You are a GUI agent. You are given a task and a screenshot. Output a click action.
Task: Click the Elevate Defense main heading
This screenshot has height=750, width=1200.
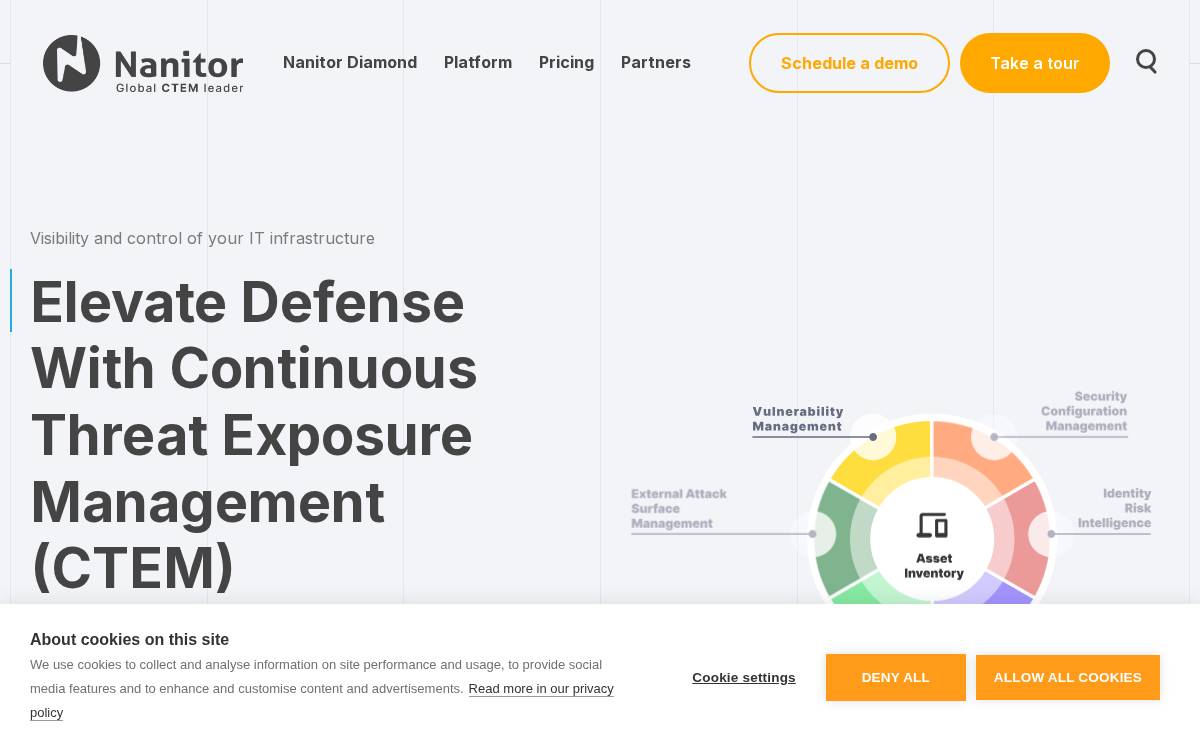coord(255,434)
